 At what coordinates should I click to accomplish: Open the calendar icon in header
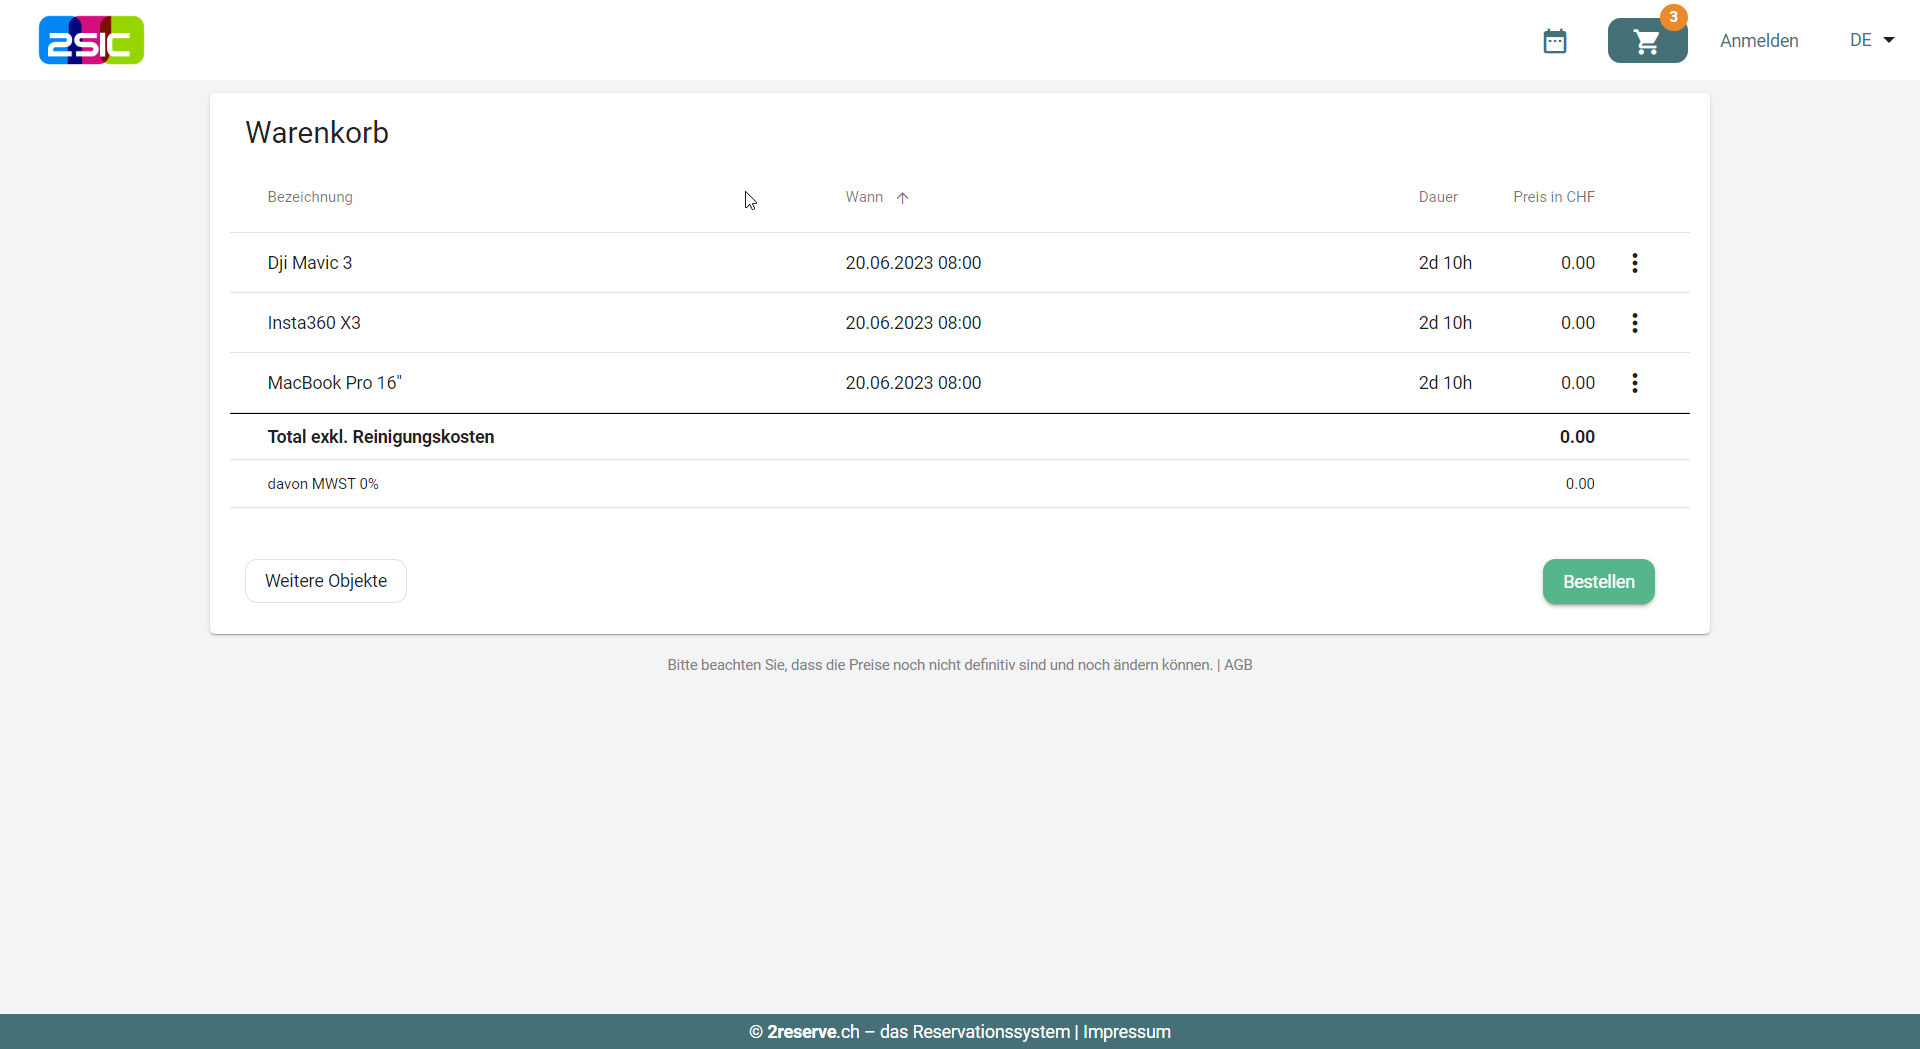point(1554,41)
